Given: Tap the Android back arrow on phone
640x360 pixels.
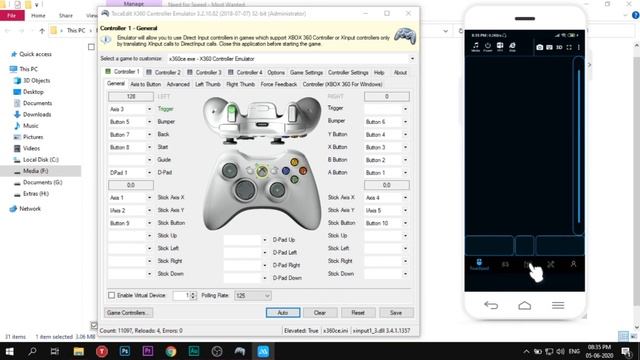Looking at the screenshot, I should (x=491, y=305).
